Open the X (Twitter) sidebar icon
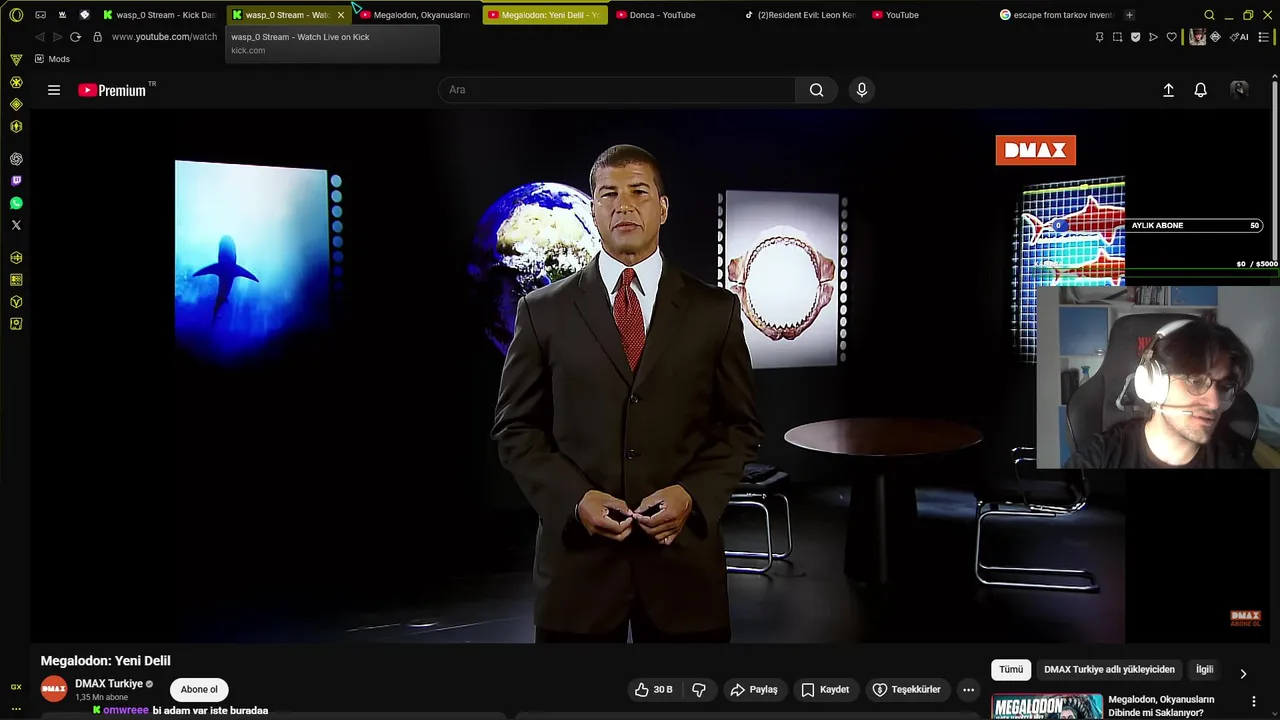 click(16, 225)
